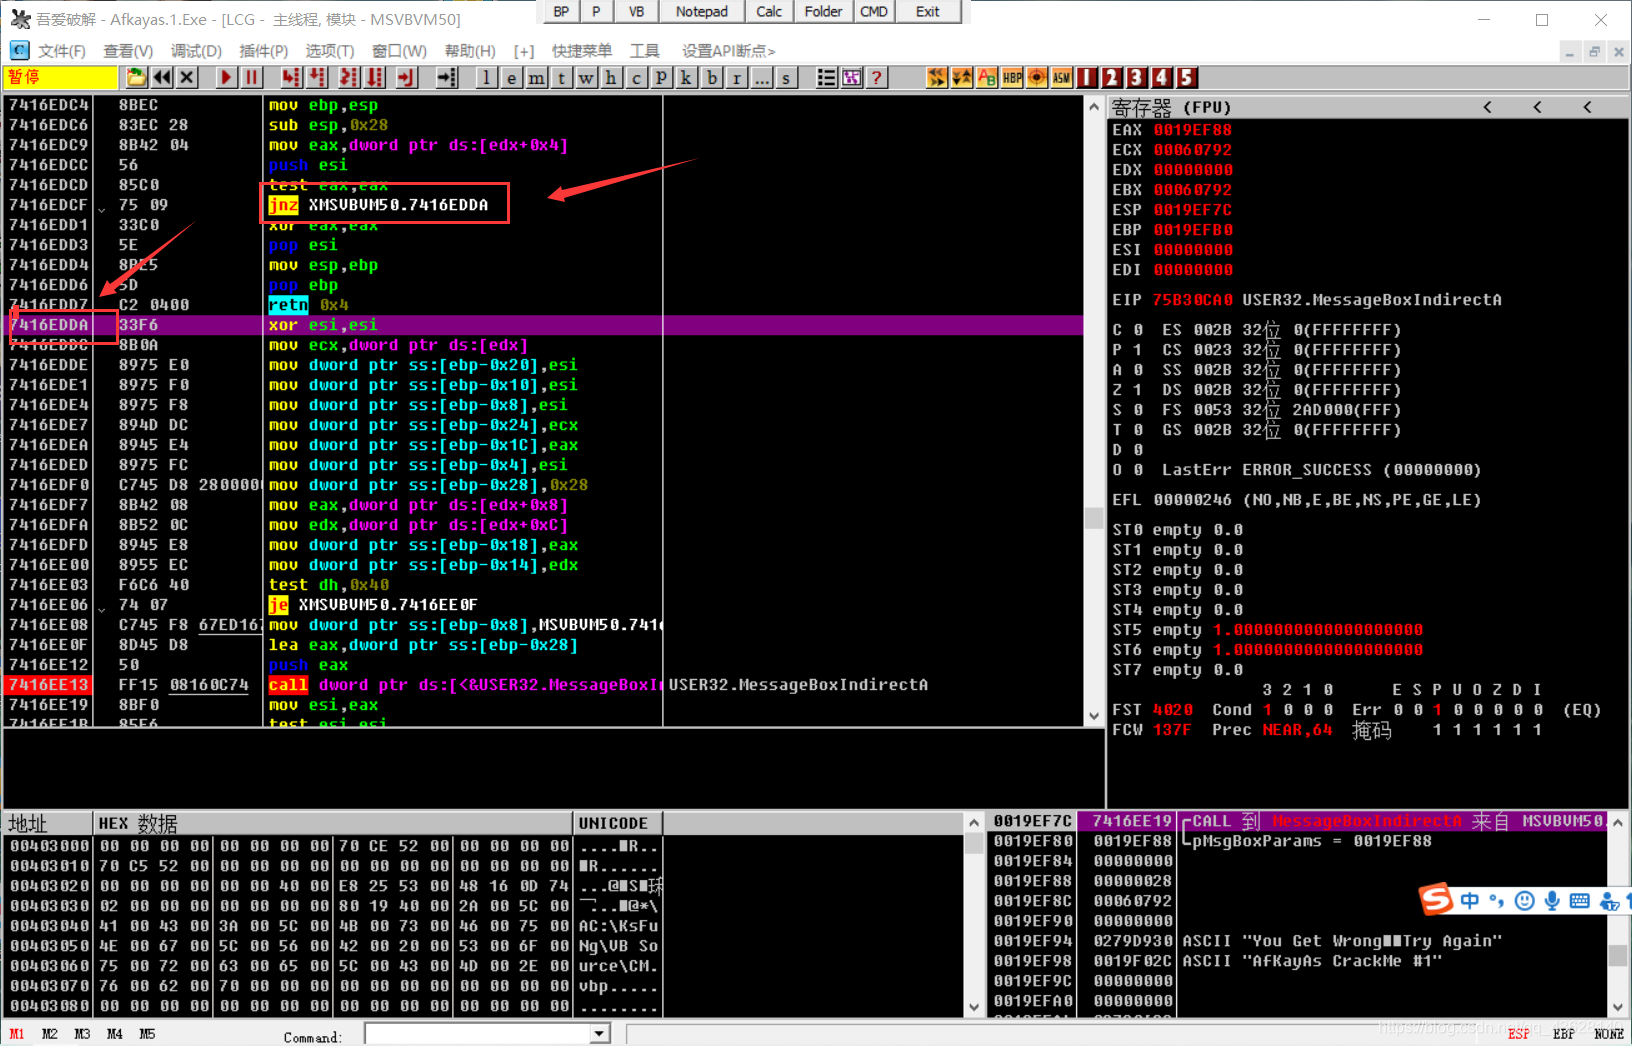
Task: Open the Command combo box dropdown arrow
Action: [x=599, y=1034]
